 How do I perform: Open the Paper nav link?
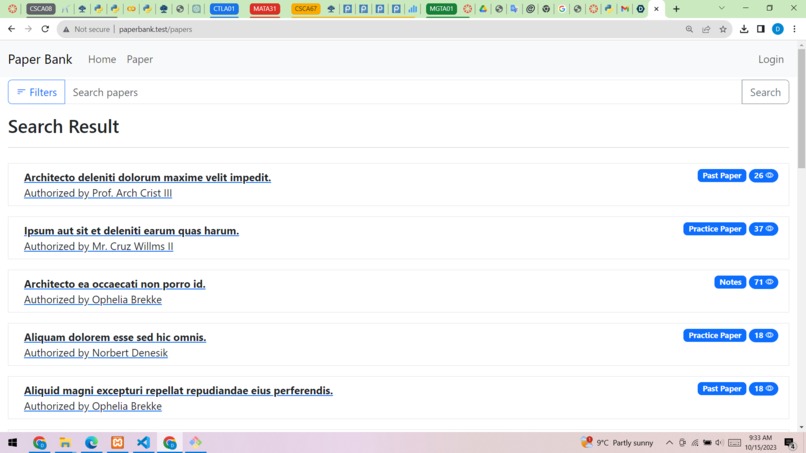point(140,59)
